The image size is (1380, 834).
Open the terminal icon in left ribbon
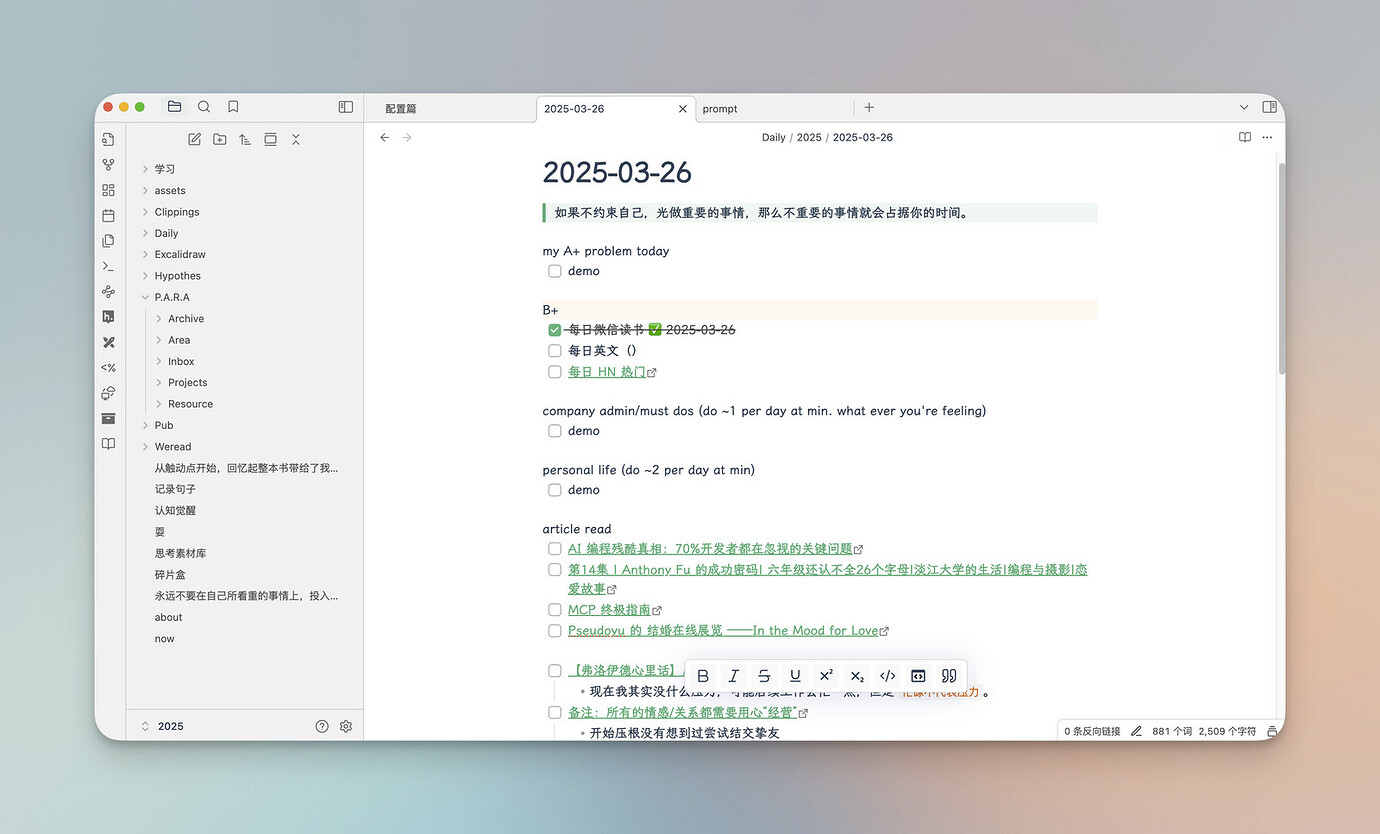pyautogui.click(x=108, y=266)
